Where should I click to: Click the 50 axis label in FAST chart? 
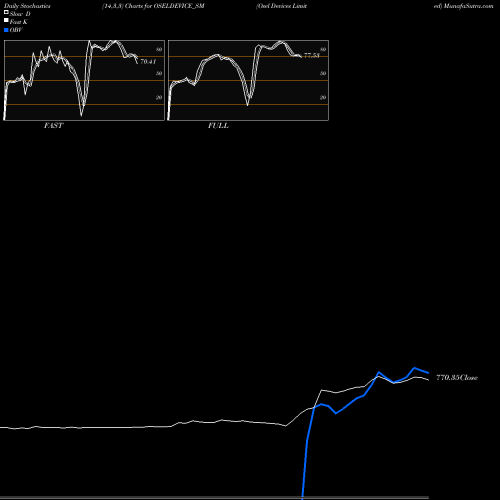click(159, 73)
